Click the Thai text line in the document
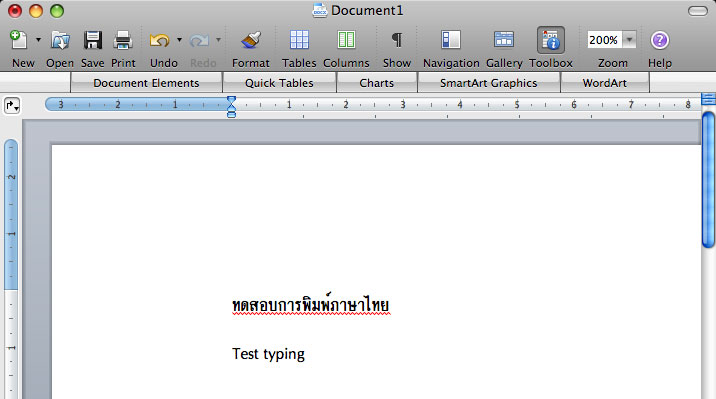Image resolution: width=716 pixels, height=399 pixels. click(x=311, y=304)
